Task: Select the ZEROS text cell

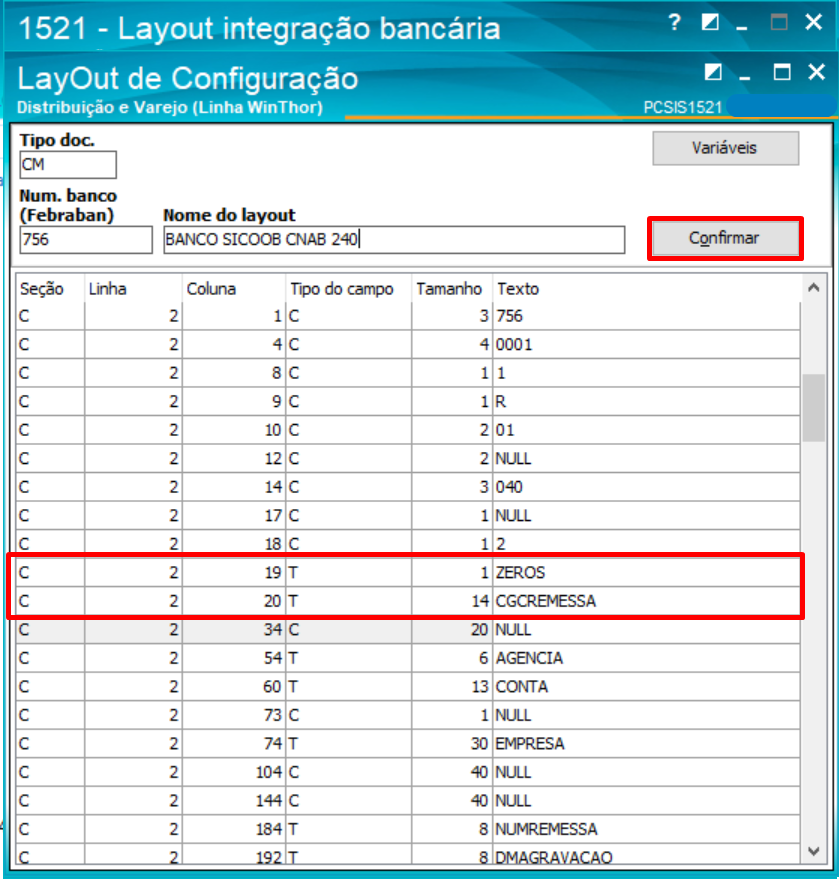Action: [x=646, y=573]
